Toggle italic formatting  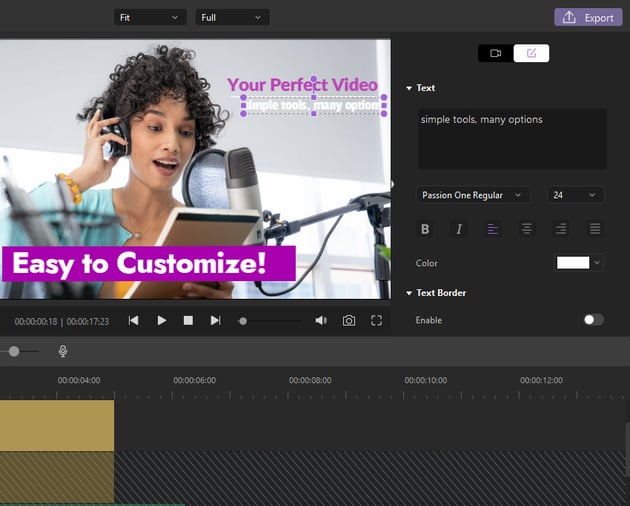(x=459, y=229)
